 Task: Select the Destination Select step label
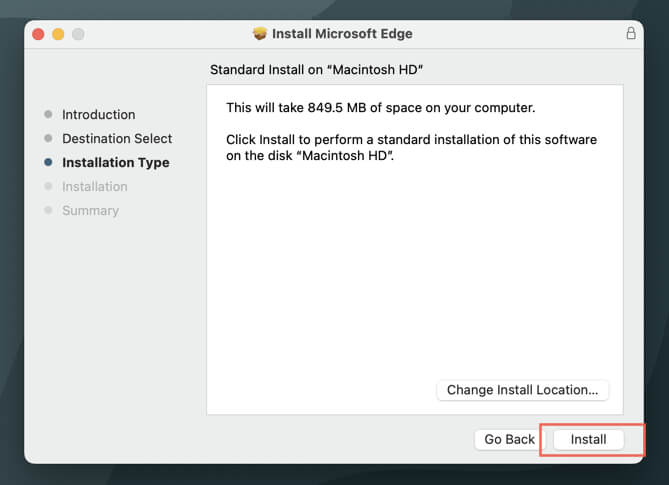(x=117, y=139)
